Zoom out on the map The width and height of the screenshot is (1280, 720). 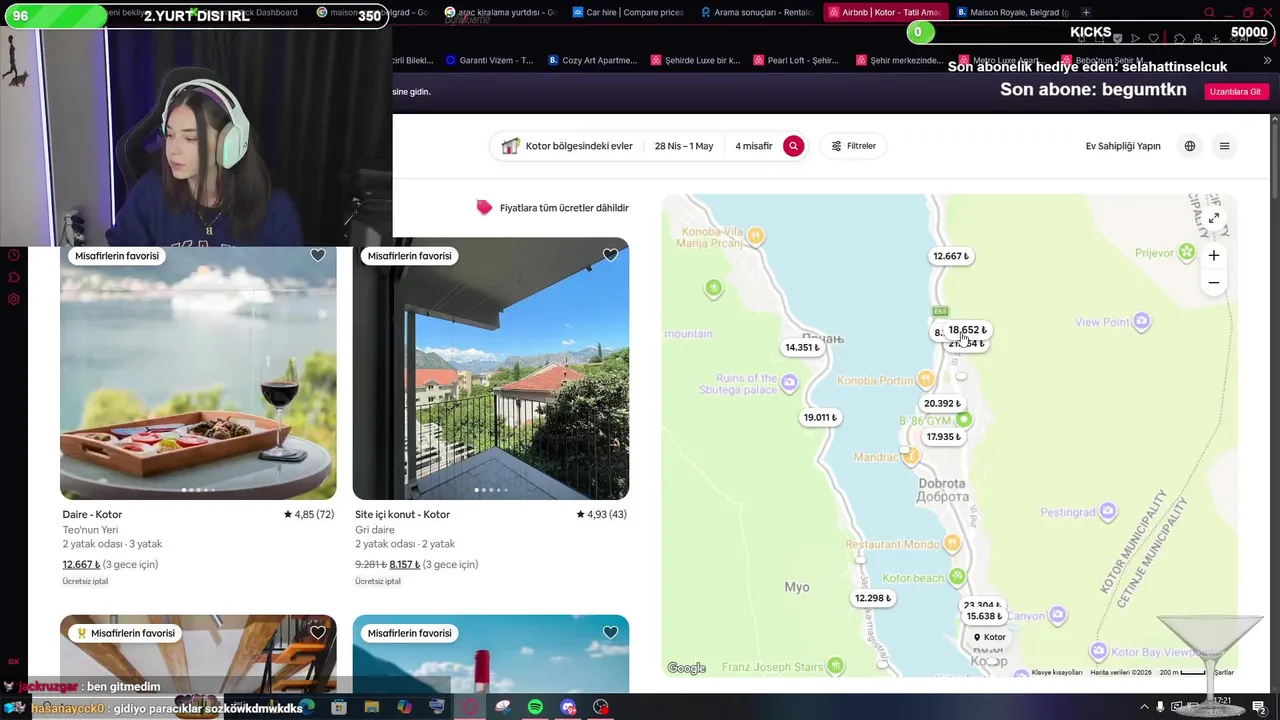click(x=1214, y=283)
